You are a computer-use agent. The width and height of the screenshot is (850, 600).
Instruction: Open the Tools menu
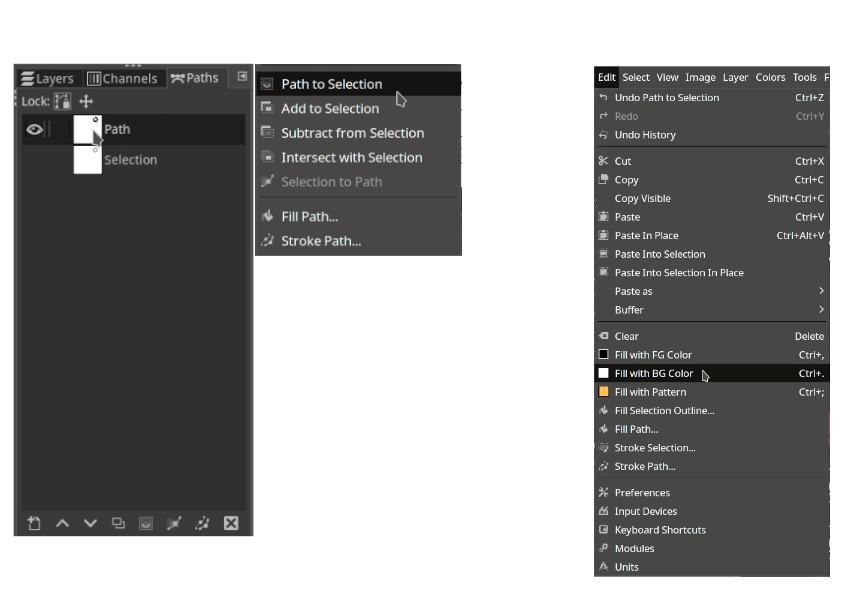(804, 78)
